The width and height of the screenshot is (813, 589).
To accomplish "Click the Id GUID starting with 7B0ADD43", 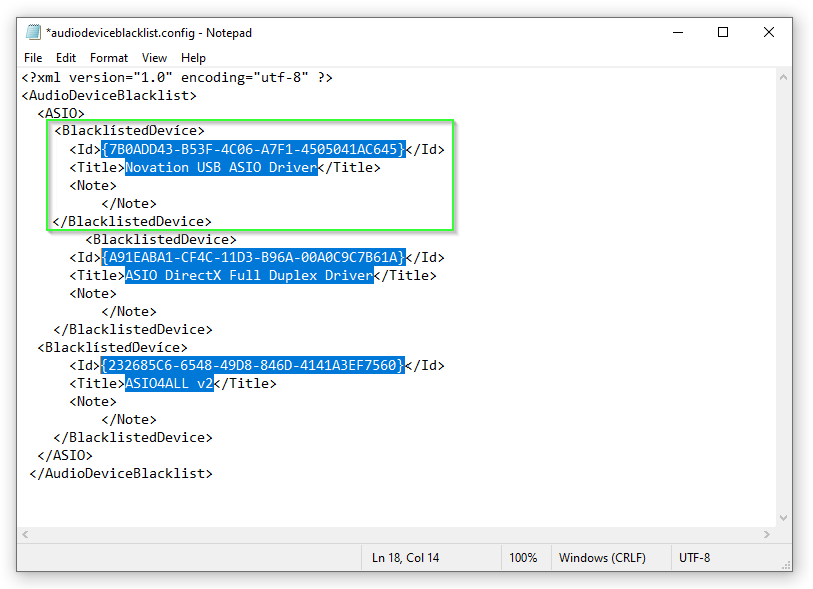I will click(x=253, y=150).
